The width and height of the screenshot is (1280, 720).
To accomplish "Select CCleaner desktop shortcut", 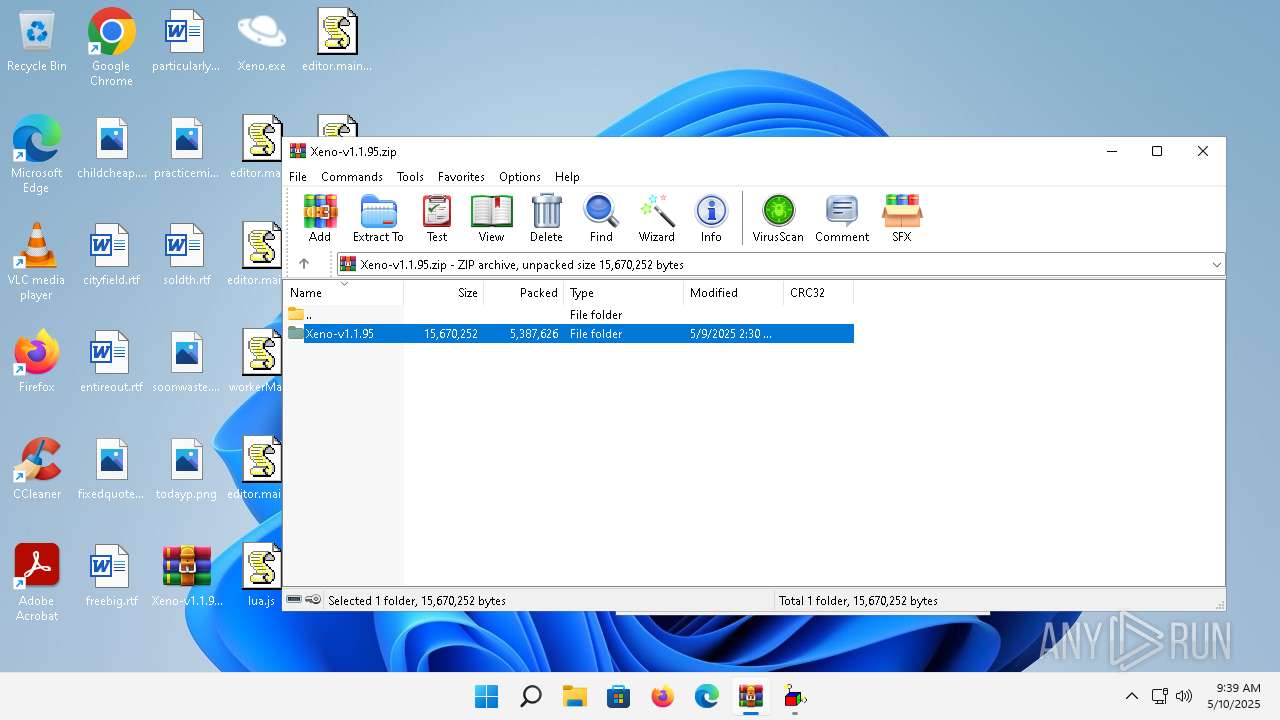I will pyautogui.click(x=37, y=469).
